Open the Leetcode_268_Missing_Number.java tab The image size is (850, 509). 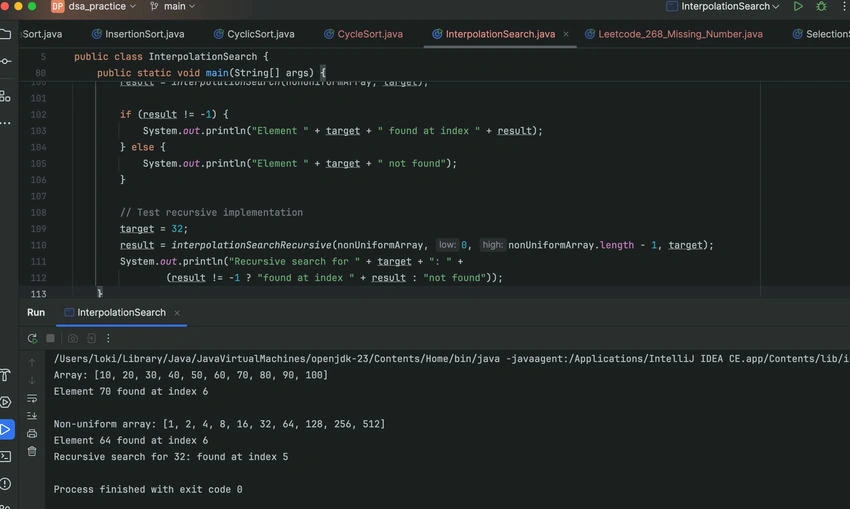click(674, 34)
